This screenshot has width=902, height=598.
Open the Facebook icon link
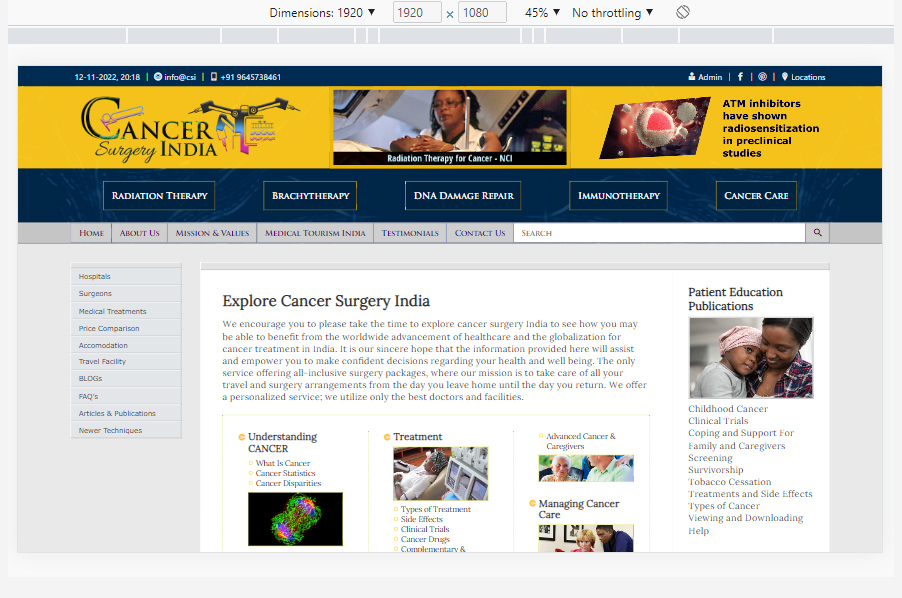click(741, 77)
